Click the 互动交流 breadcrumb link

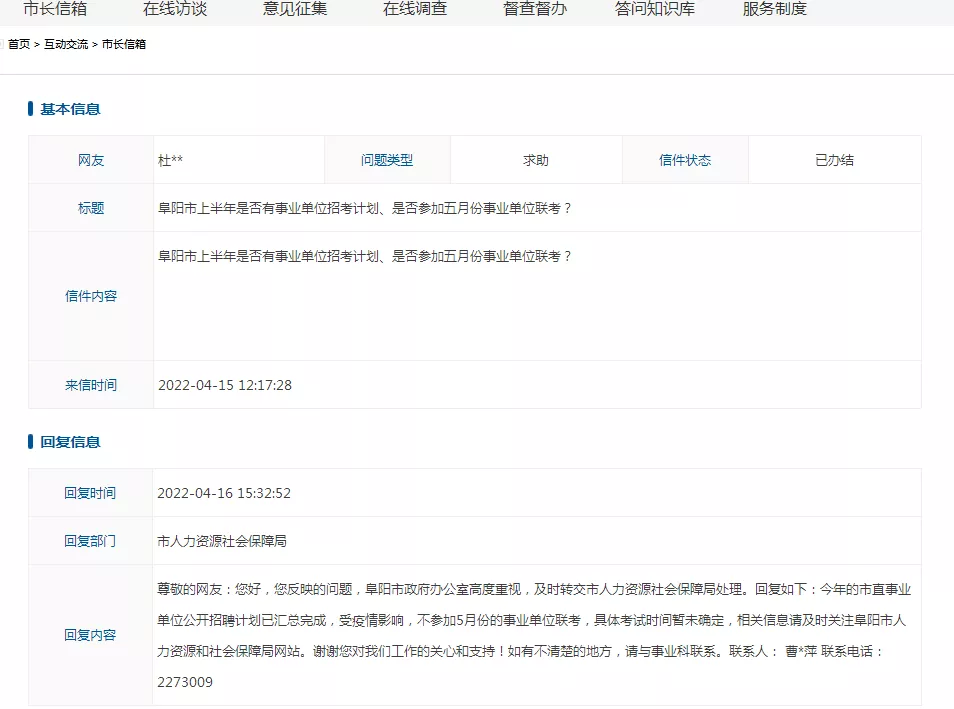click(x=66, y=44)
